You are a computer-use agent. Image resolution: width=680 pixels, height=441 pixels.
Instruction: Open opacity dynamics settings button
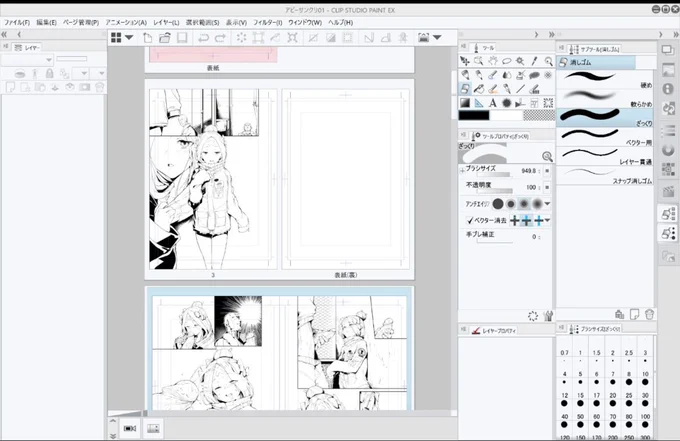(547, 187)
